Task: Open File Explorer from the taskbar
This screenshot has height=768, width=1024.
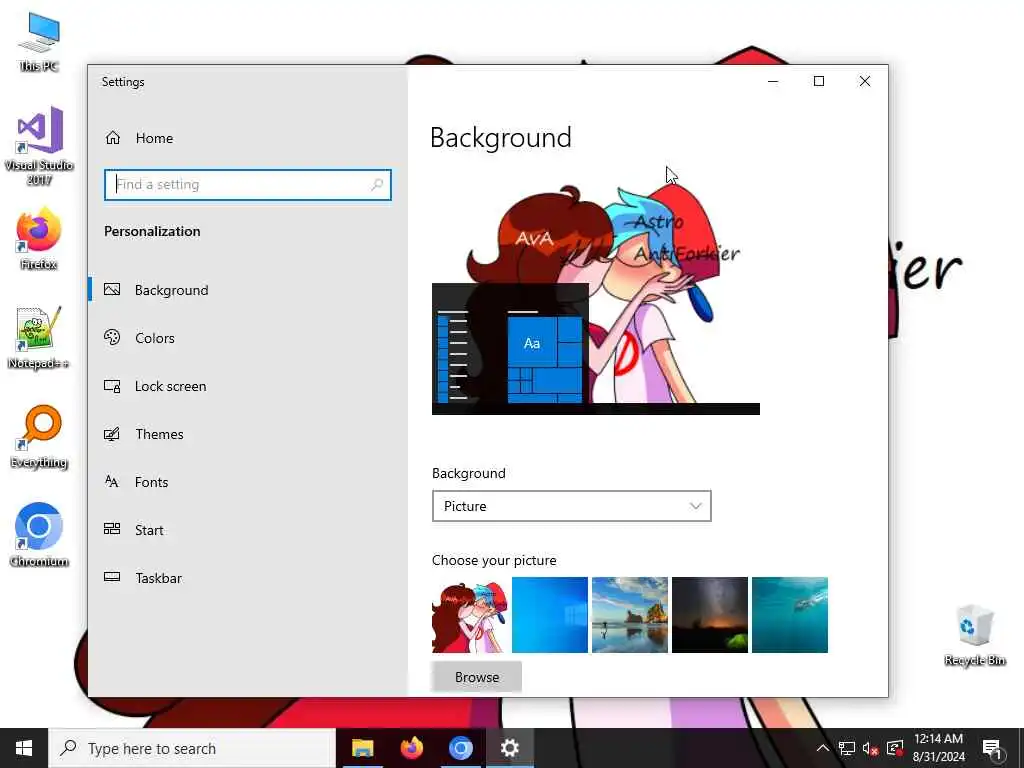Action: pos(362,748)
